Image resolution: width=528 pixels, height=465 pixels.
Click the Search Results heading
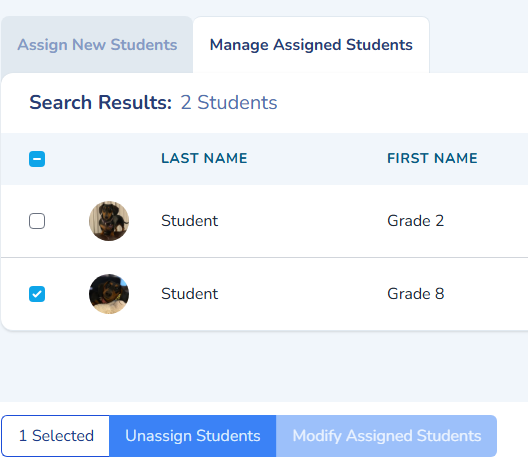point(101,102)
